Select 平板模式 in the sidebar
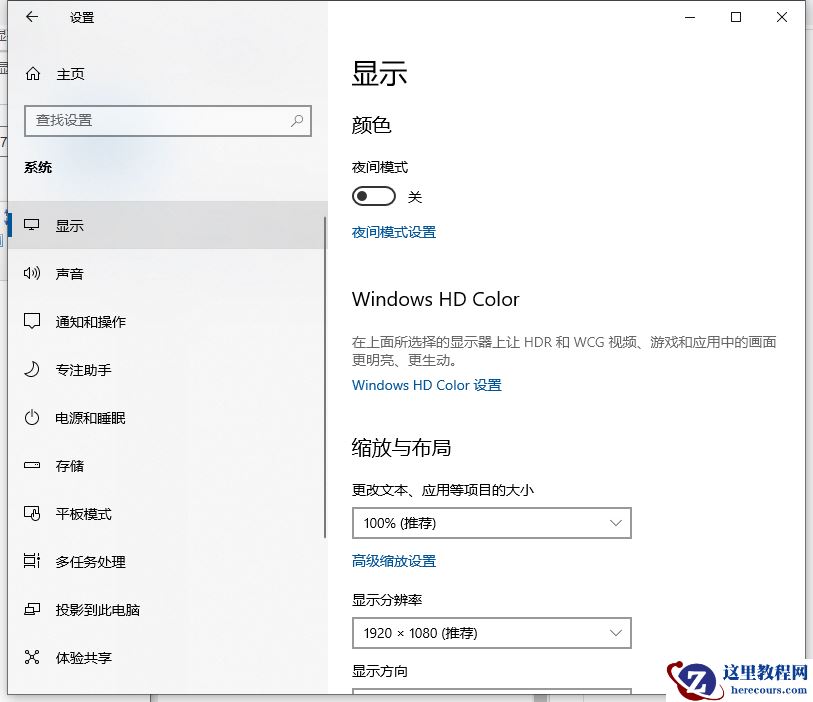 pos(81,514)
